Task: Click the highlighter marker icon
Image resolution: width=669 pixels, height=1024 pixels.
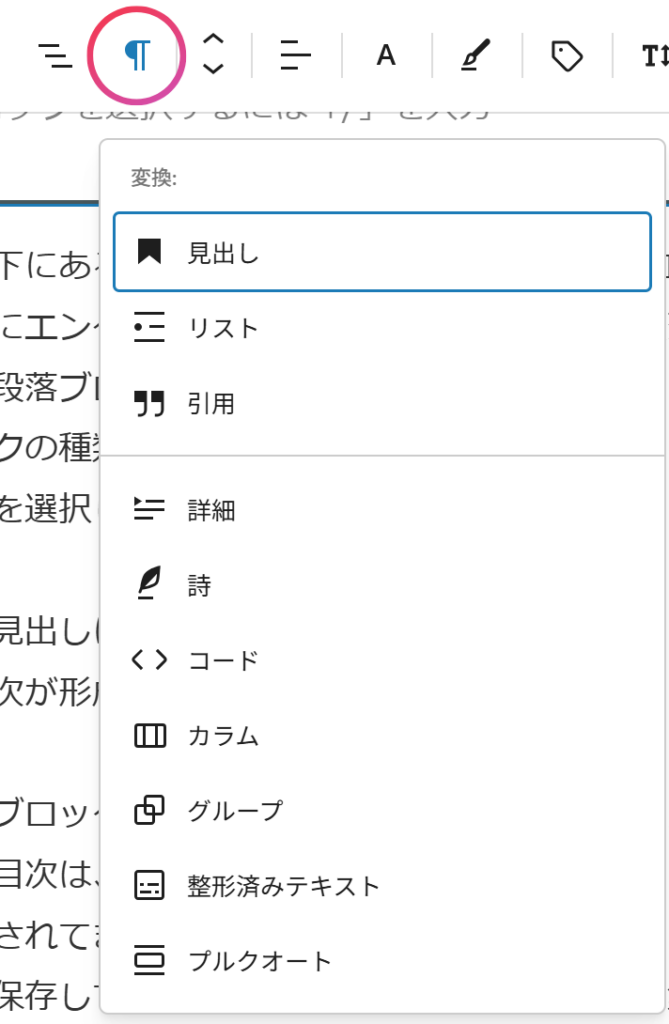Action: click(x=476, y=56)
